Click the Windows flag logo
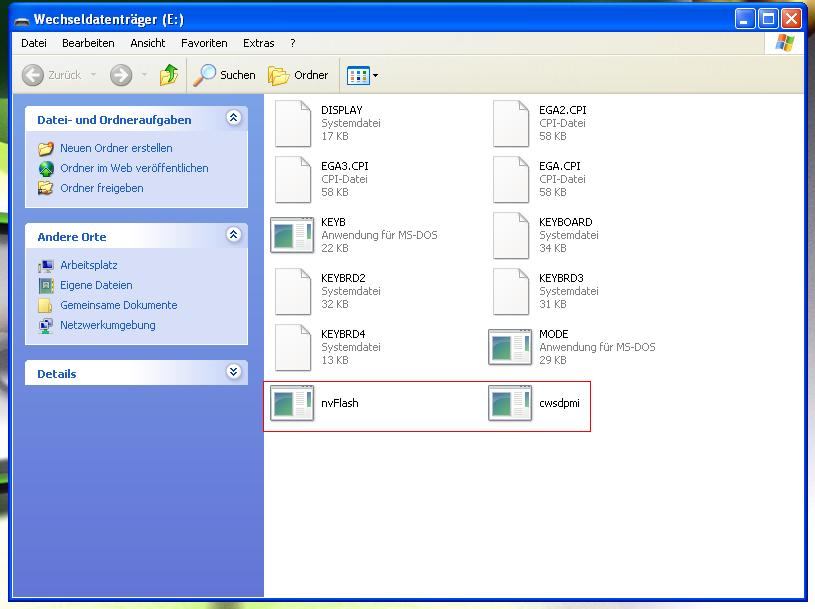 point(784,43)
